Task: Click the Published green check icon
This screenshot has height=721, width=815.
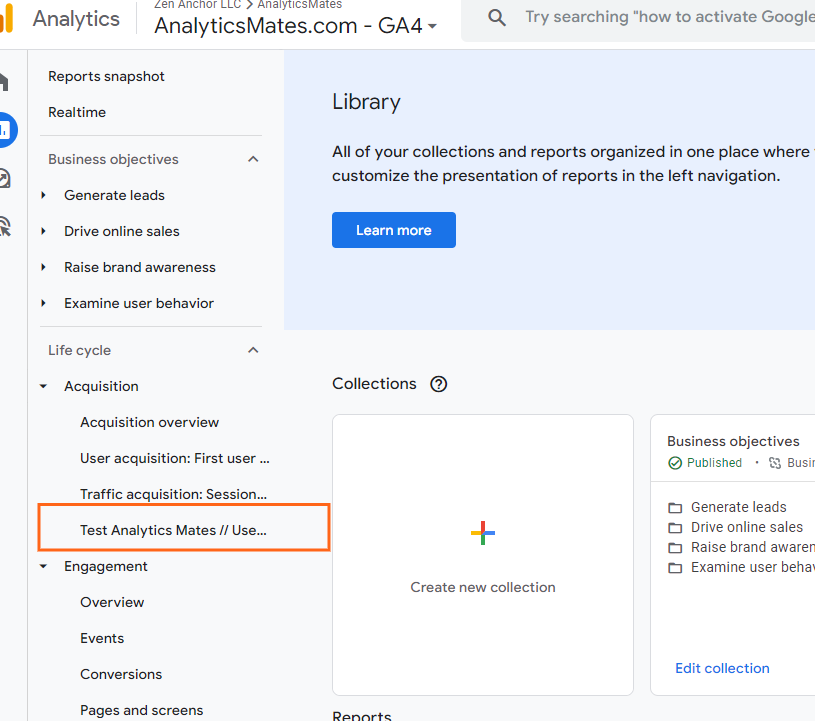Action: pyautogui.click(x=675, y=463)
